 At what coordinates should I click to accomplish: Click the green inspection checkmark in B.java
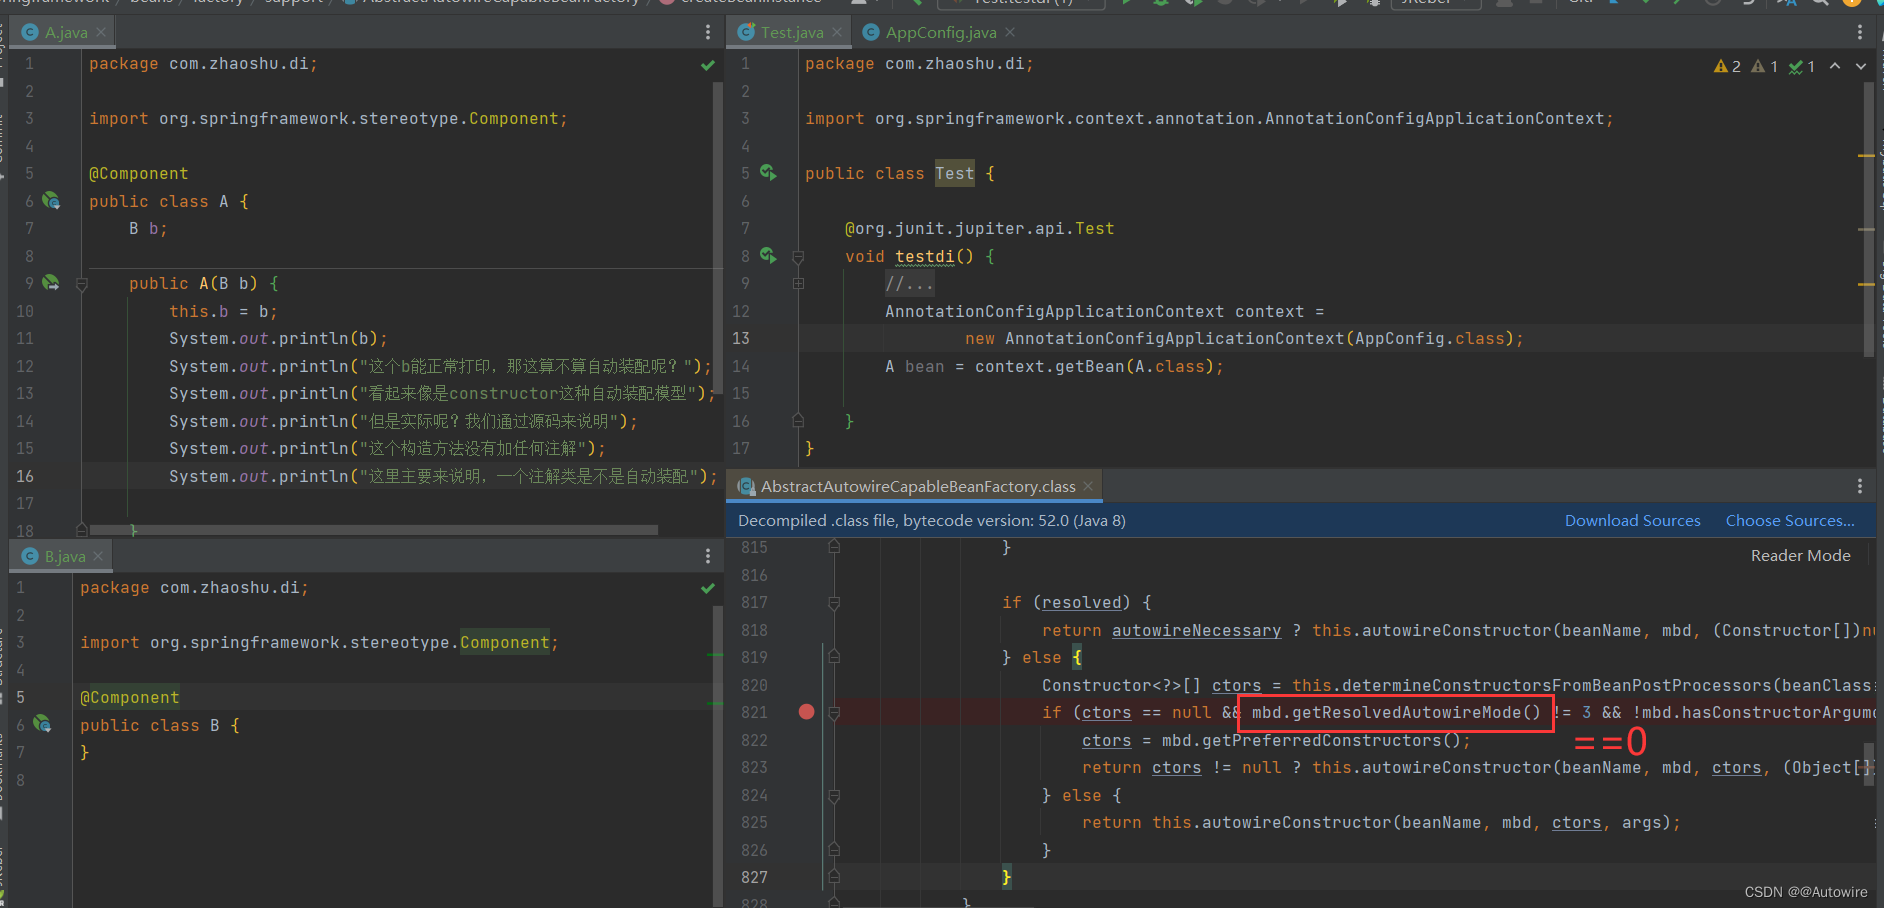point(708,588)
